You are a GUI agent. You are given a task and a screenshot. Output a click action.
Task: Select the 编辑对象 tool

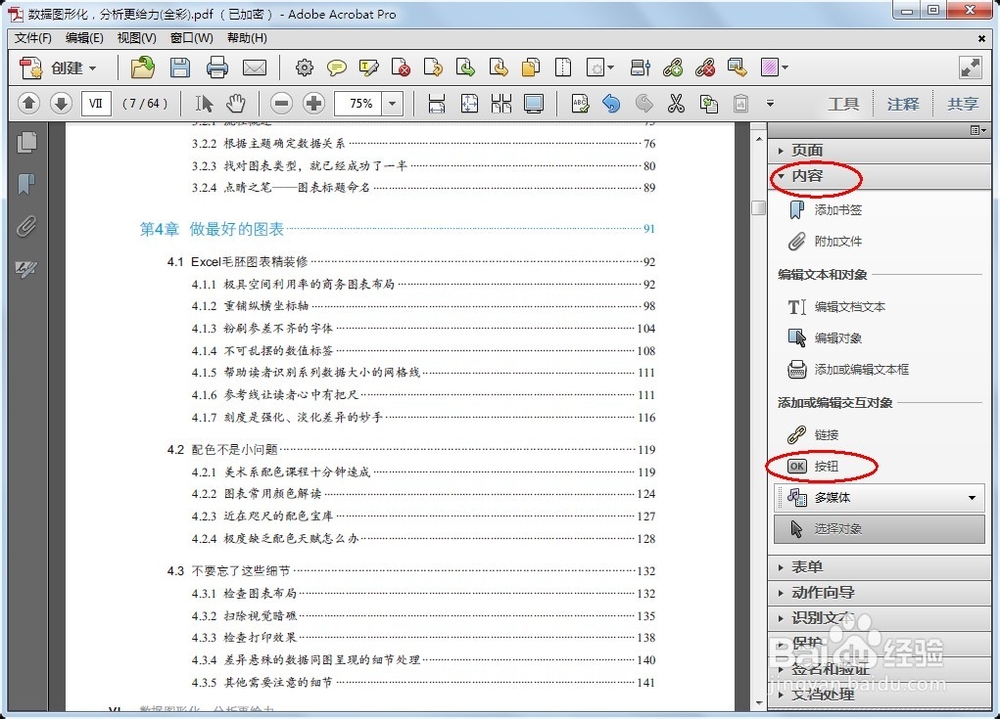coord(834,338)
